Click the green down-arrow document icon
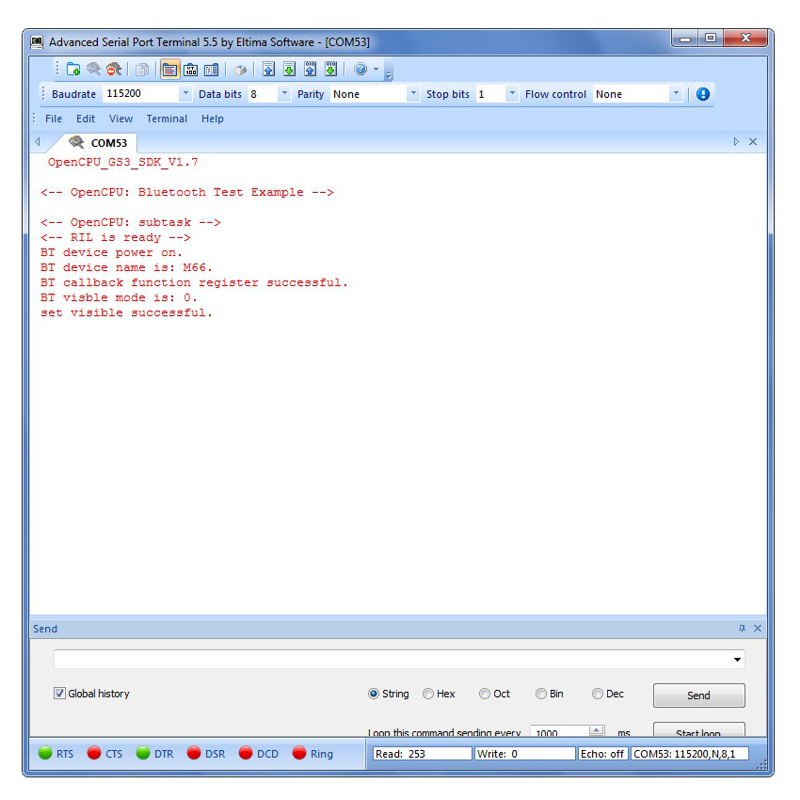800x800 pixels. [289, 69]
